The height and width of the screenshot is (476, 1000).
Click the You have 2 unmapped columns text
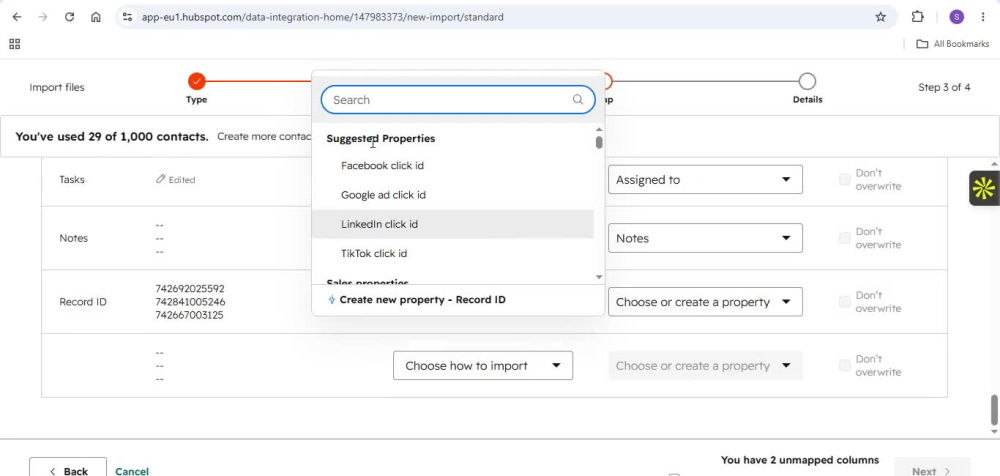point(800,460)
